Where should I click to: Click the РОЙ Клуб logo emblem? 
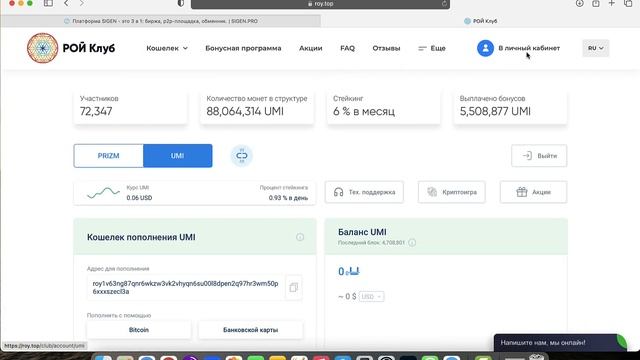(x=42, y=48)
